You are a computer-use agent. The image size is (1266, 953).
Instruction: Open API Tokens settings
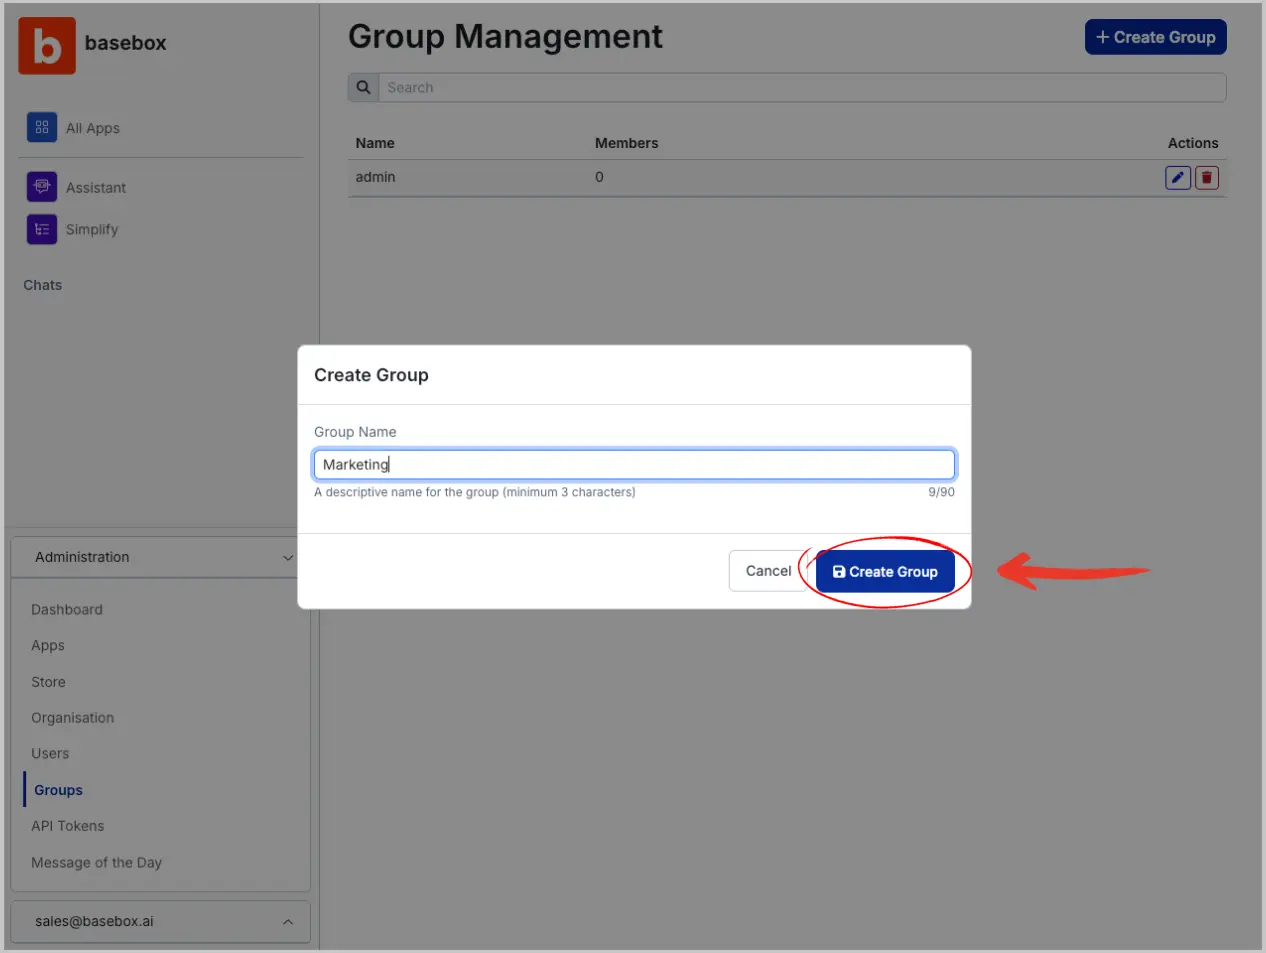point(68,826)
